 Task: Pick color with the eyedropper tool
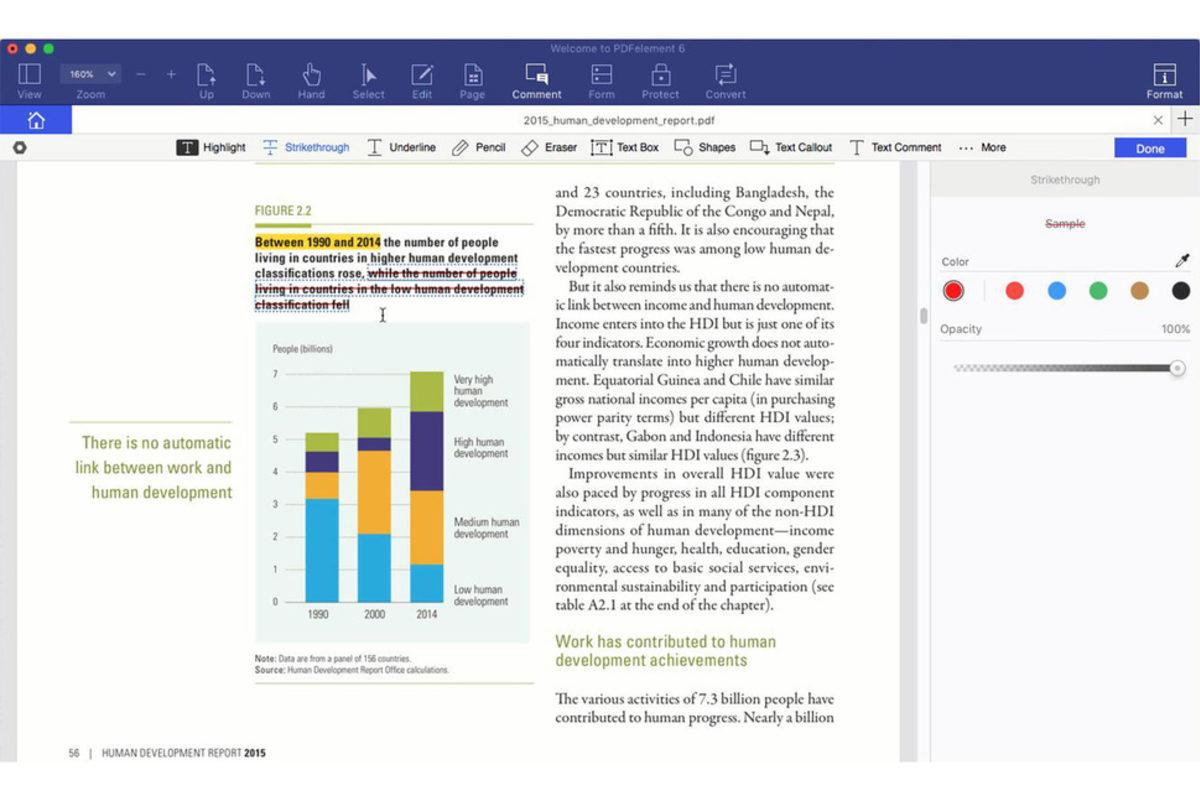click(x=1182, y=262)
